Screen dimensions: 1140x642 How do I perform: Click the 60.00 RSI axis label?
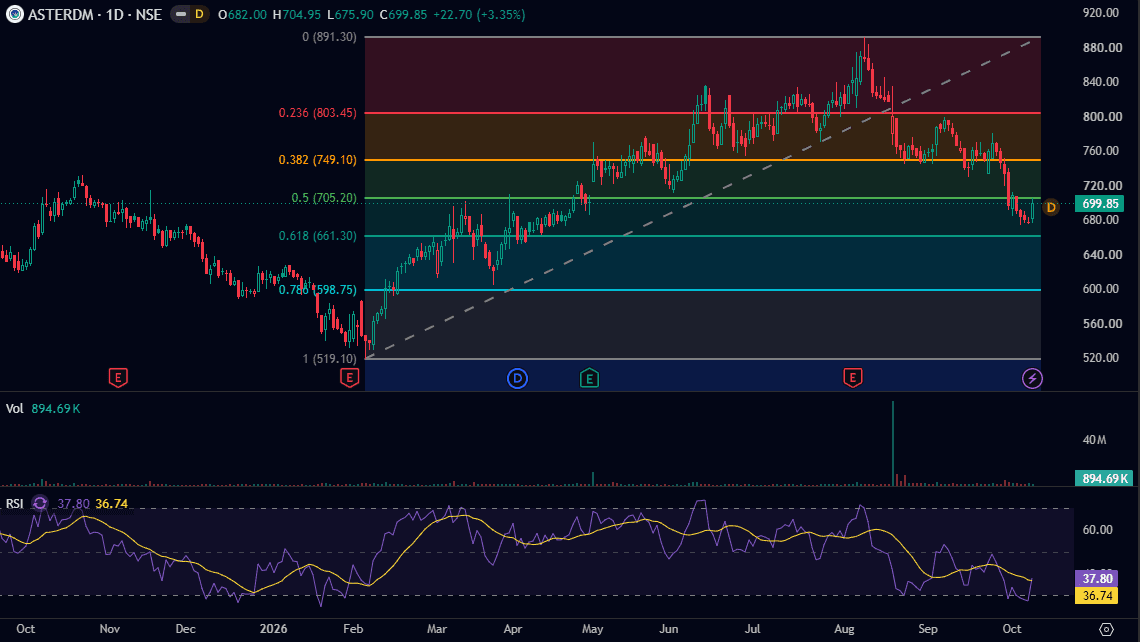1098,529
